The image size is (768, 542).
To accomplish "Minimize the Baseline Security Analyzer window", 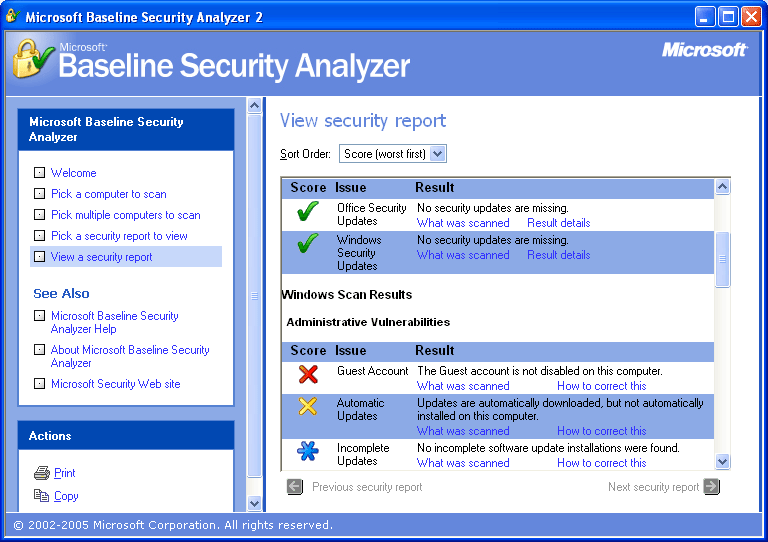I will pos(705,17).
